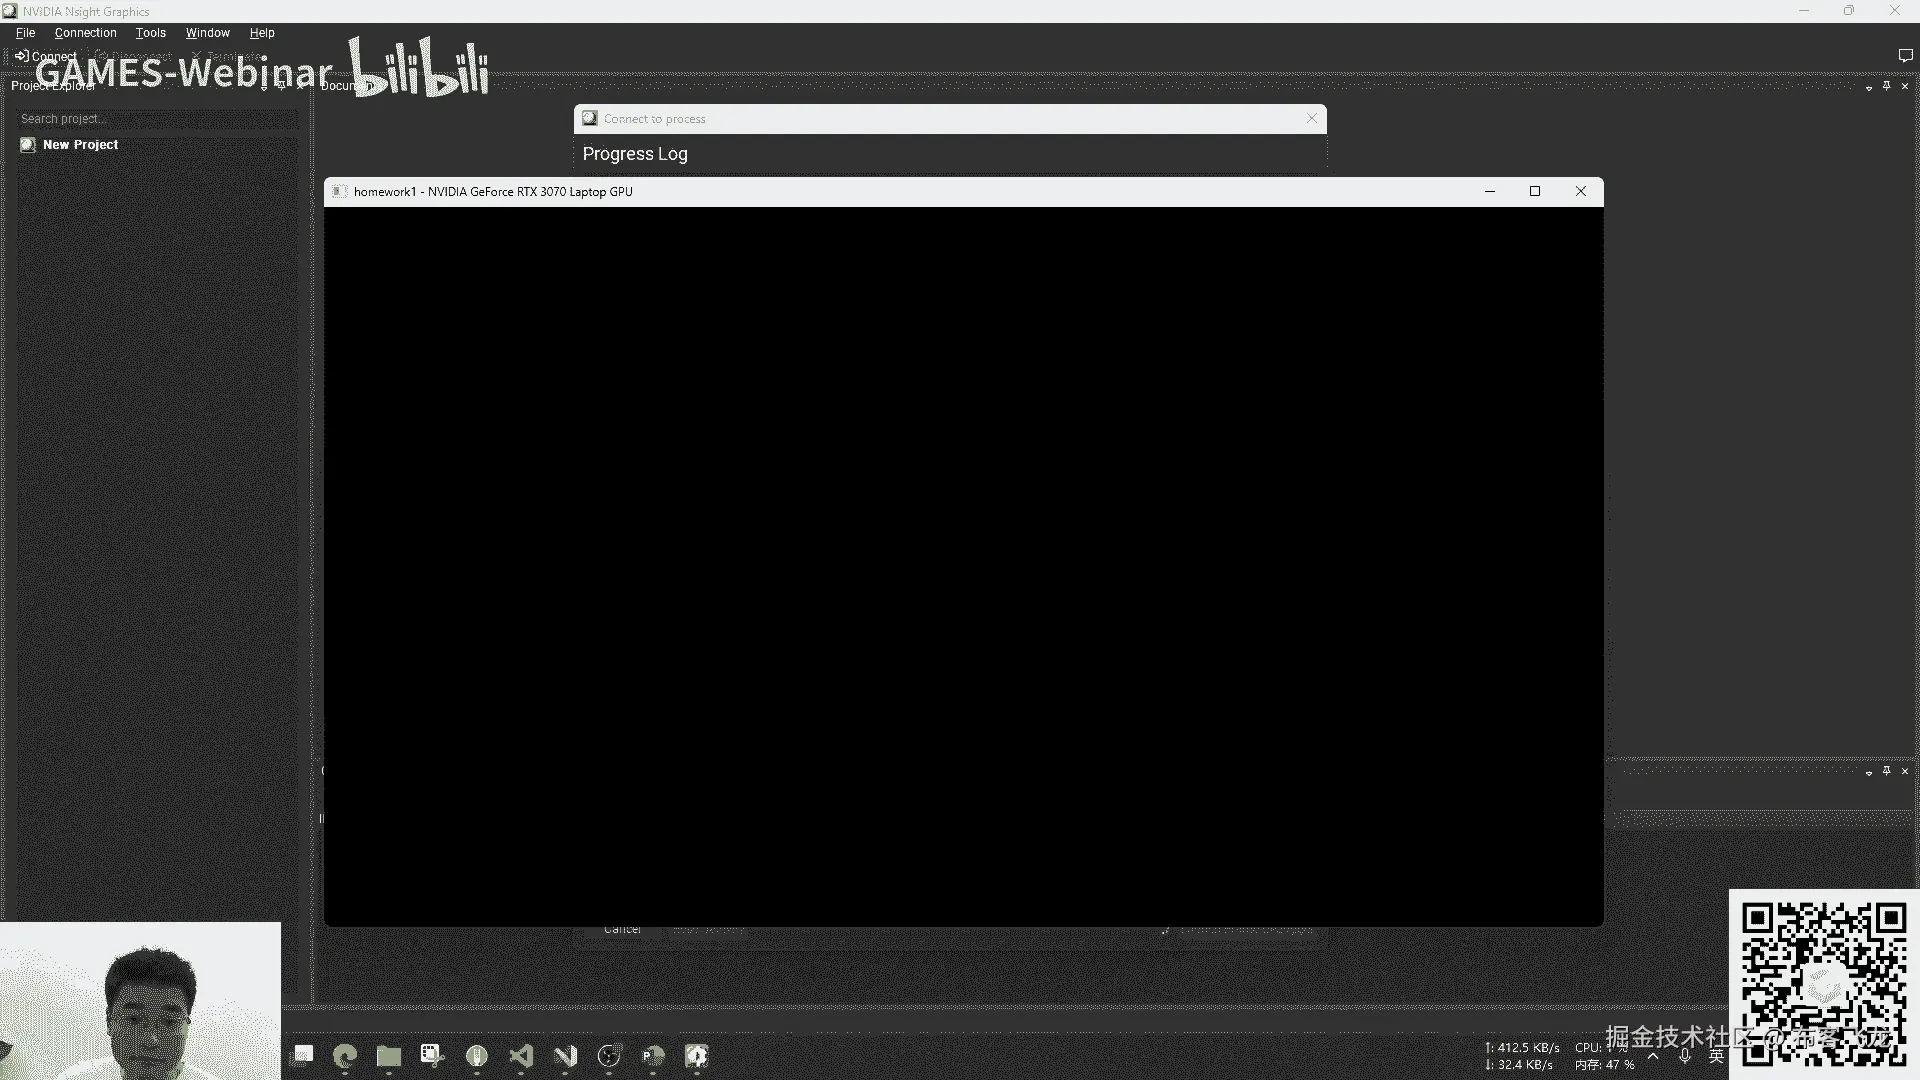The height and width of the screenshot is (1080, 1920).
Task: Pin the lower-right docked panel
Action: [1886, 771]
